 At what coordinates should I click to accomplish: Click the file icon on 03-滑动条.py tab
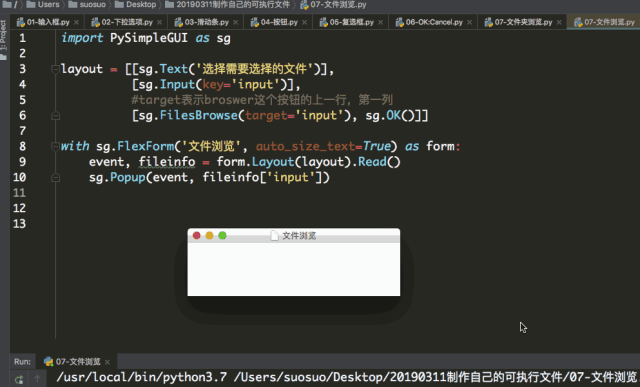click(x=179, y=22)
